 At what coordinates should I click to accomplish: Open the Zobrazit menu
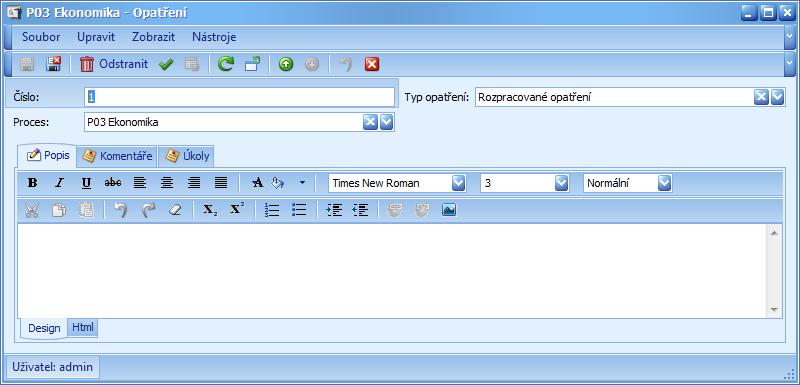(x=153, y=37)
